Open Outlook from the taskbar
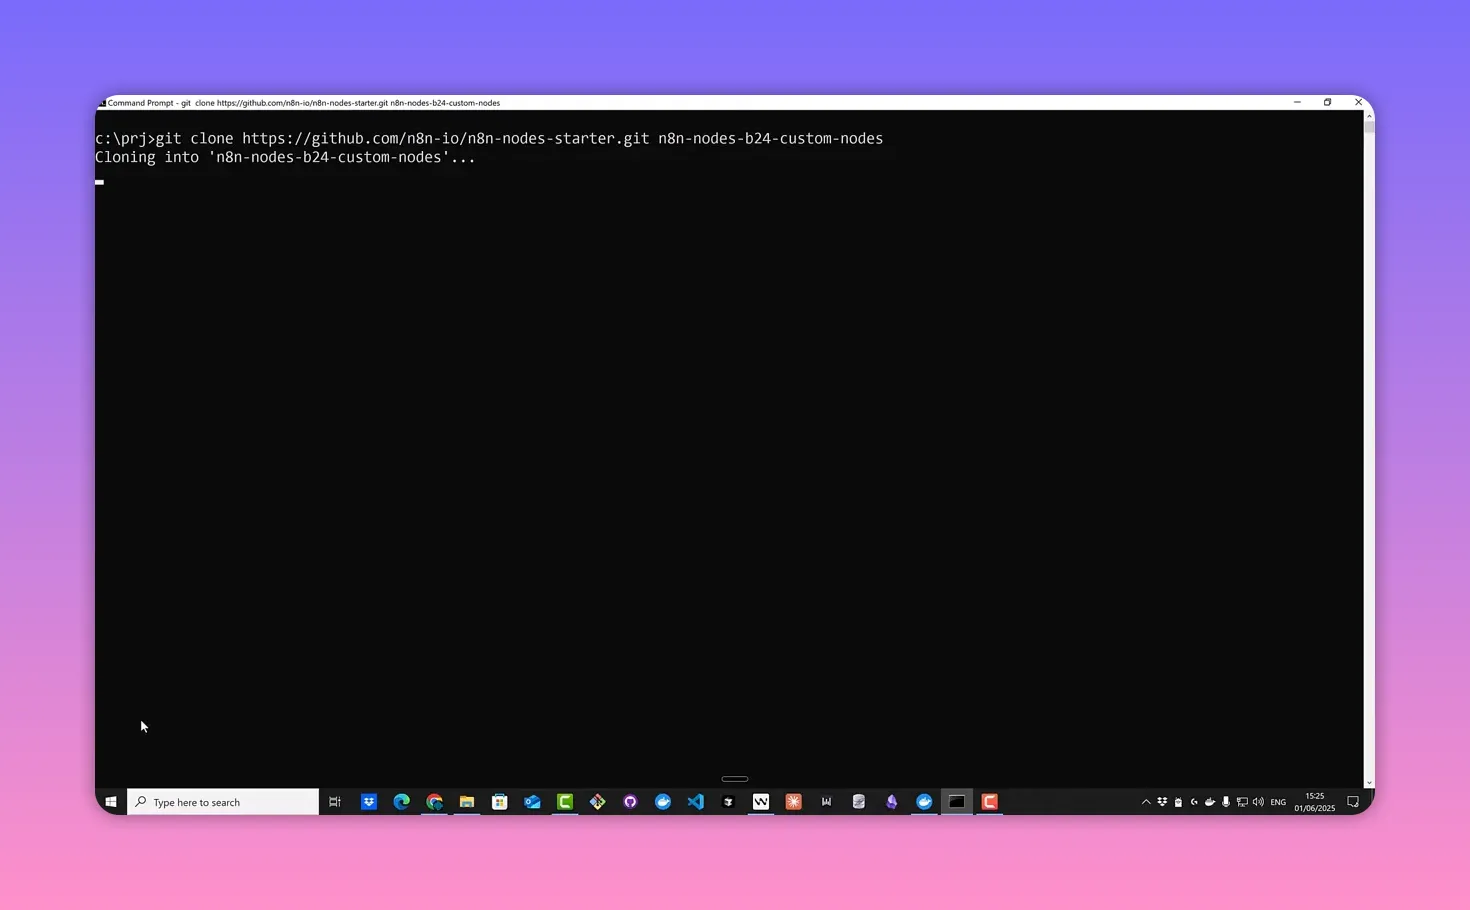This screenshot has height=910, width=1470. pos(532,801)
